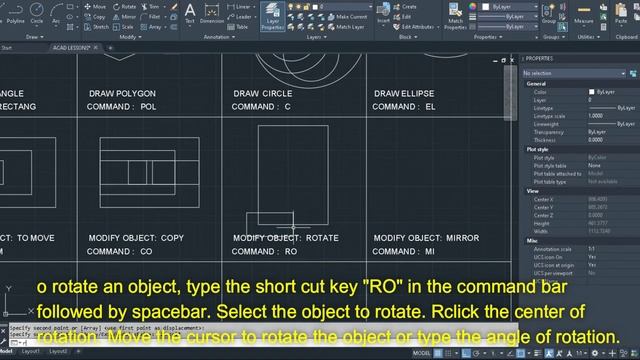
Task: Select the Dimension tool
Action: (212, 13)
